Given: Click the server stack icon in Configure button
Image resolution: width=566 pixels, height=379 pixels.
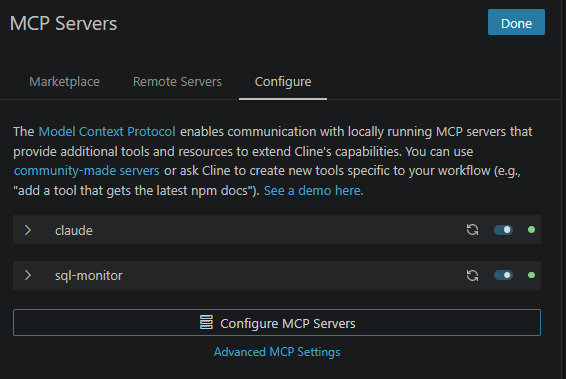Looking at the screenshot, I should (206, 322).
